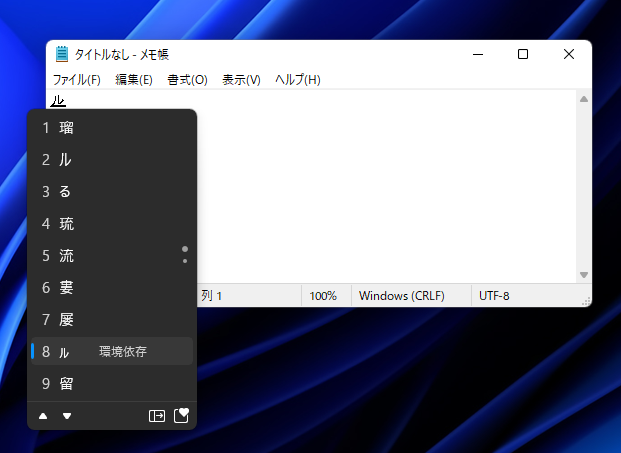Viewport: 621px width, 453px height.
Task: Choose candidate 9 留
Action: [x=112, y=383]
